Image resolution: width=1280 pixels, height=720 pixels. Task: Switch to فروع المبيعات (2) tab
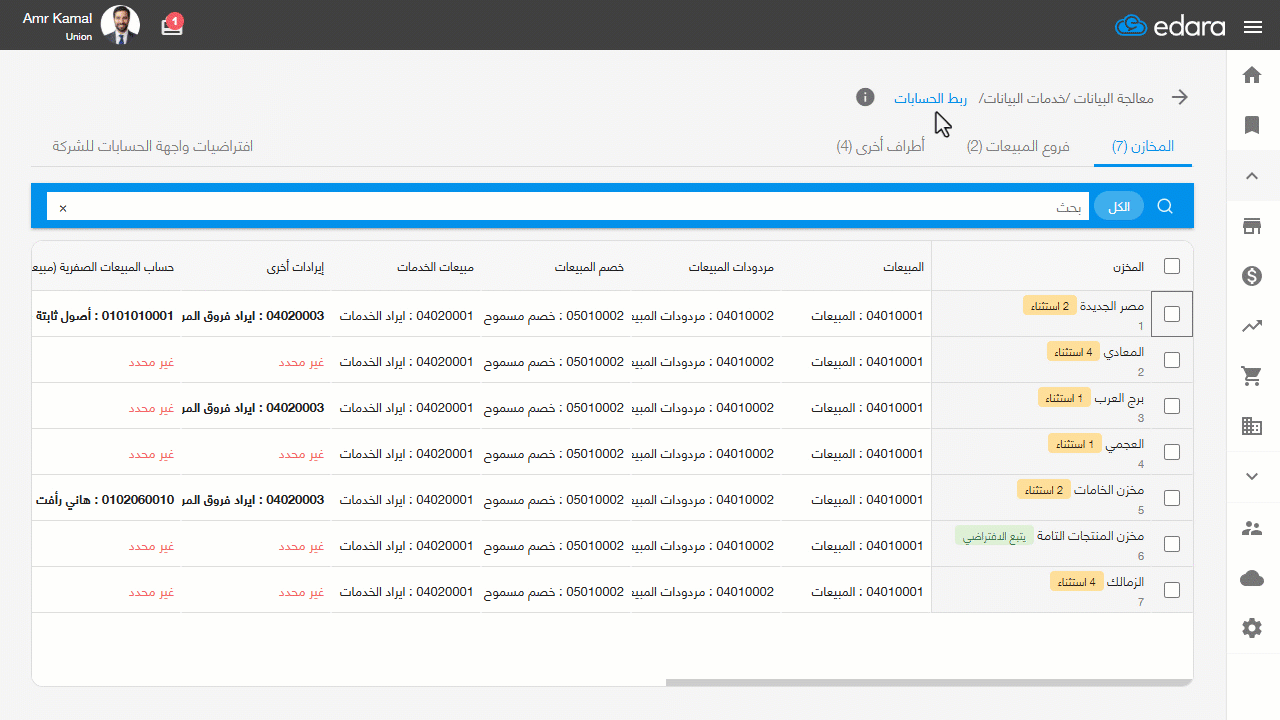pyautogui.click(x=1018, y=147)
